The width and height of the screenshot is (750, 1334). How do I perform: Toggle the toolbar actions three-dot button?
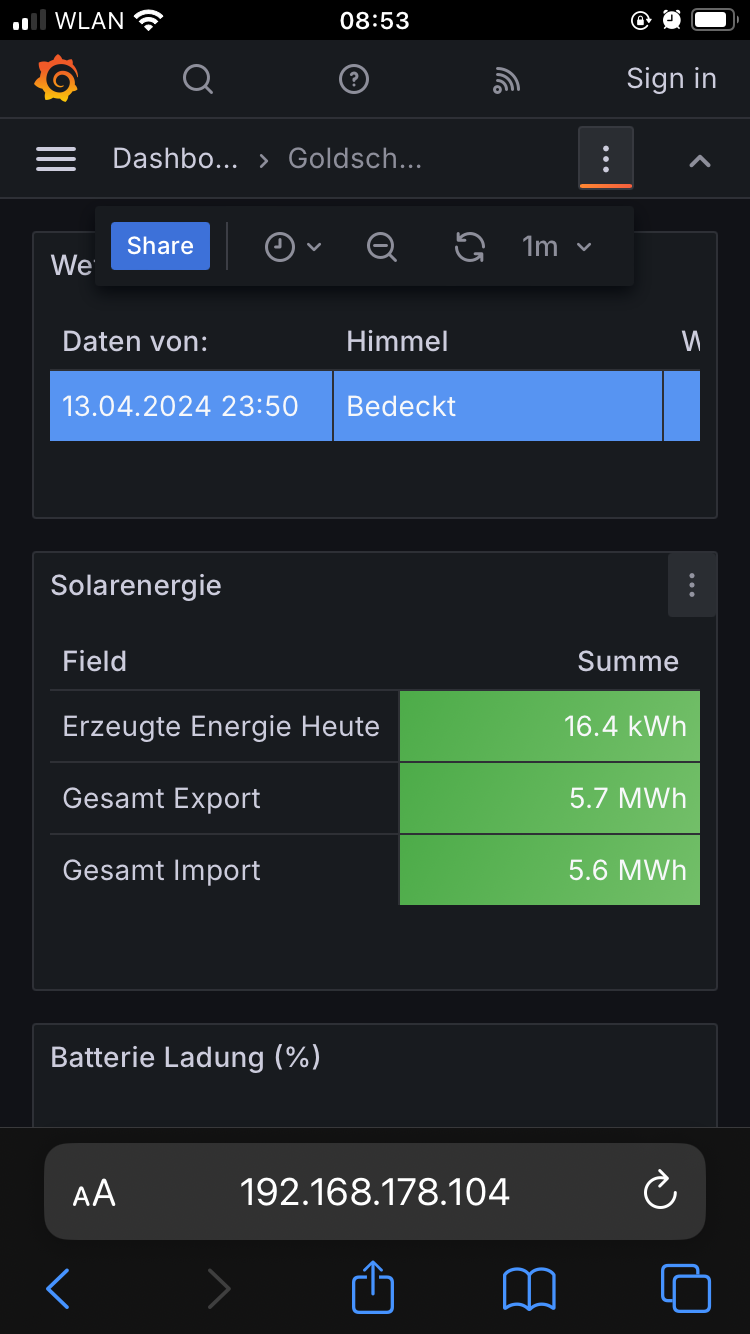[605, 158]
